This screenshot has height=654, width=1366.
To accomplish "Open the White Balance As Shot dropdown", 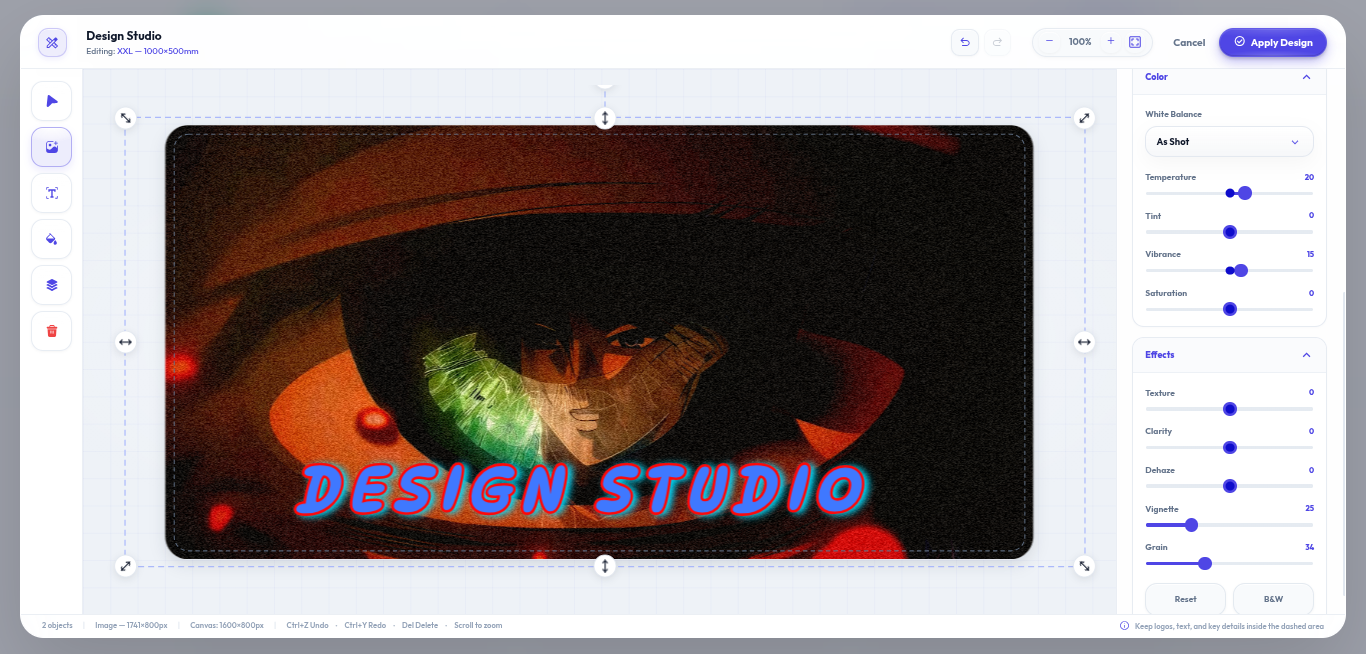I will (x=1229, y=142).
